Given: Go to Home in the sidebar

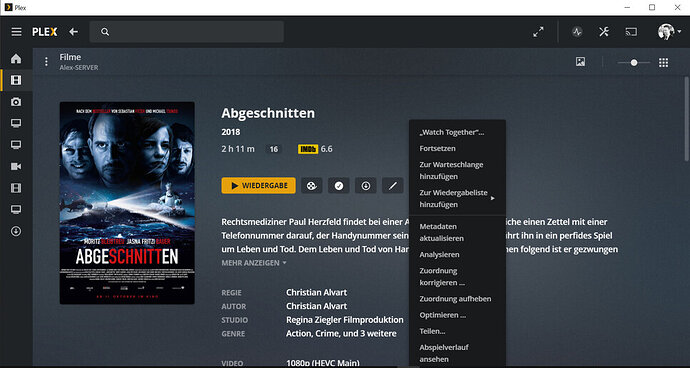Looking at the screenshot, I should (16, 59).
